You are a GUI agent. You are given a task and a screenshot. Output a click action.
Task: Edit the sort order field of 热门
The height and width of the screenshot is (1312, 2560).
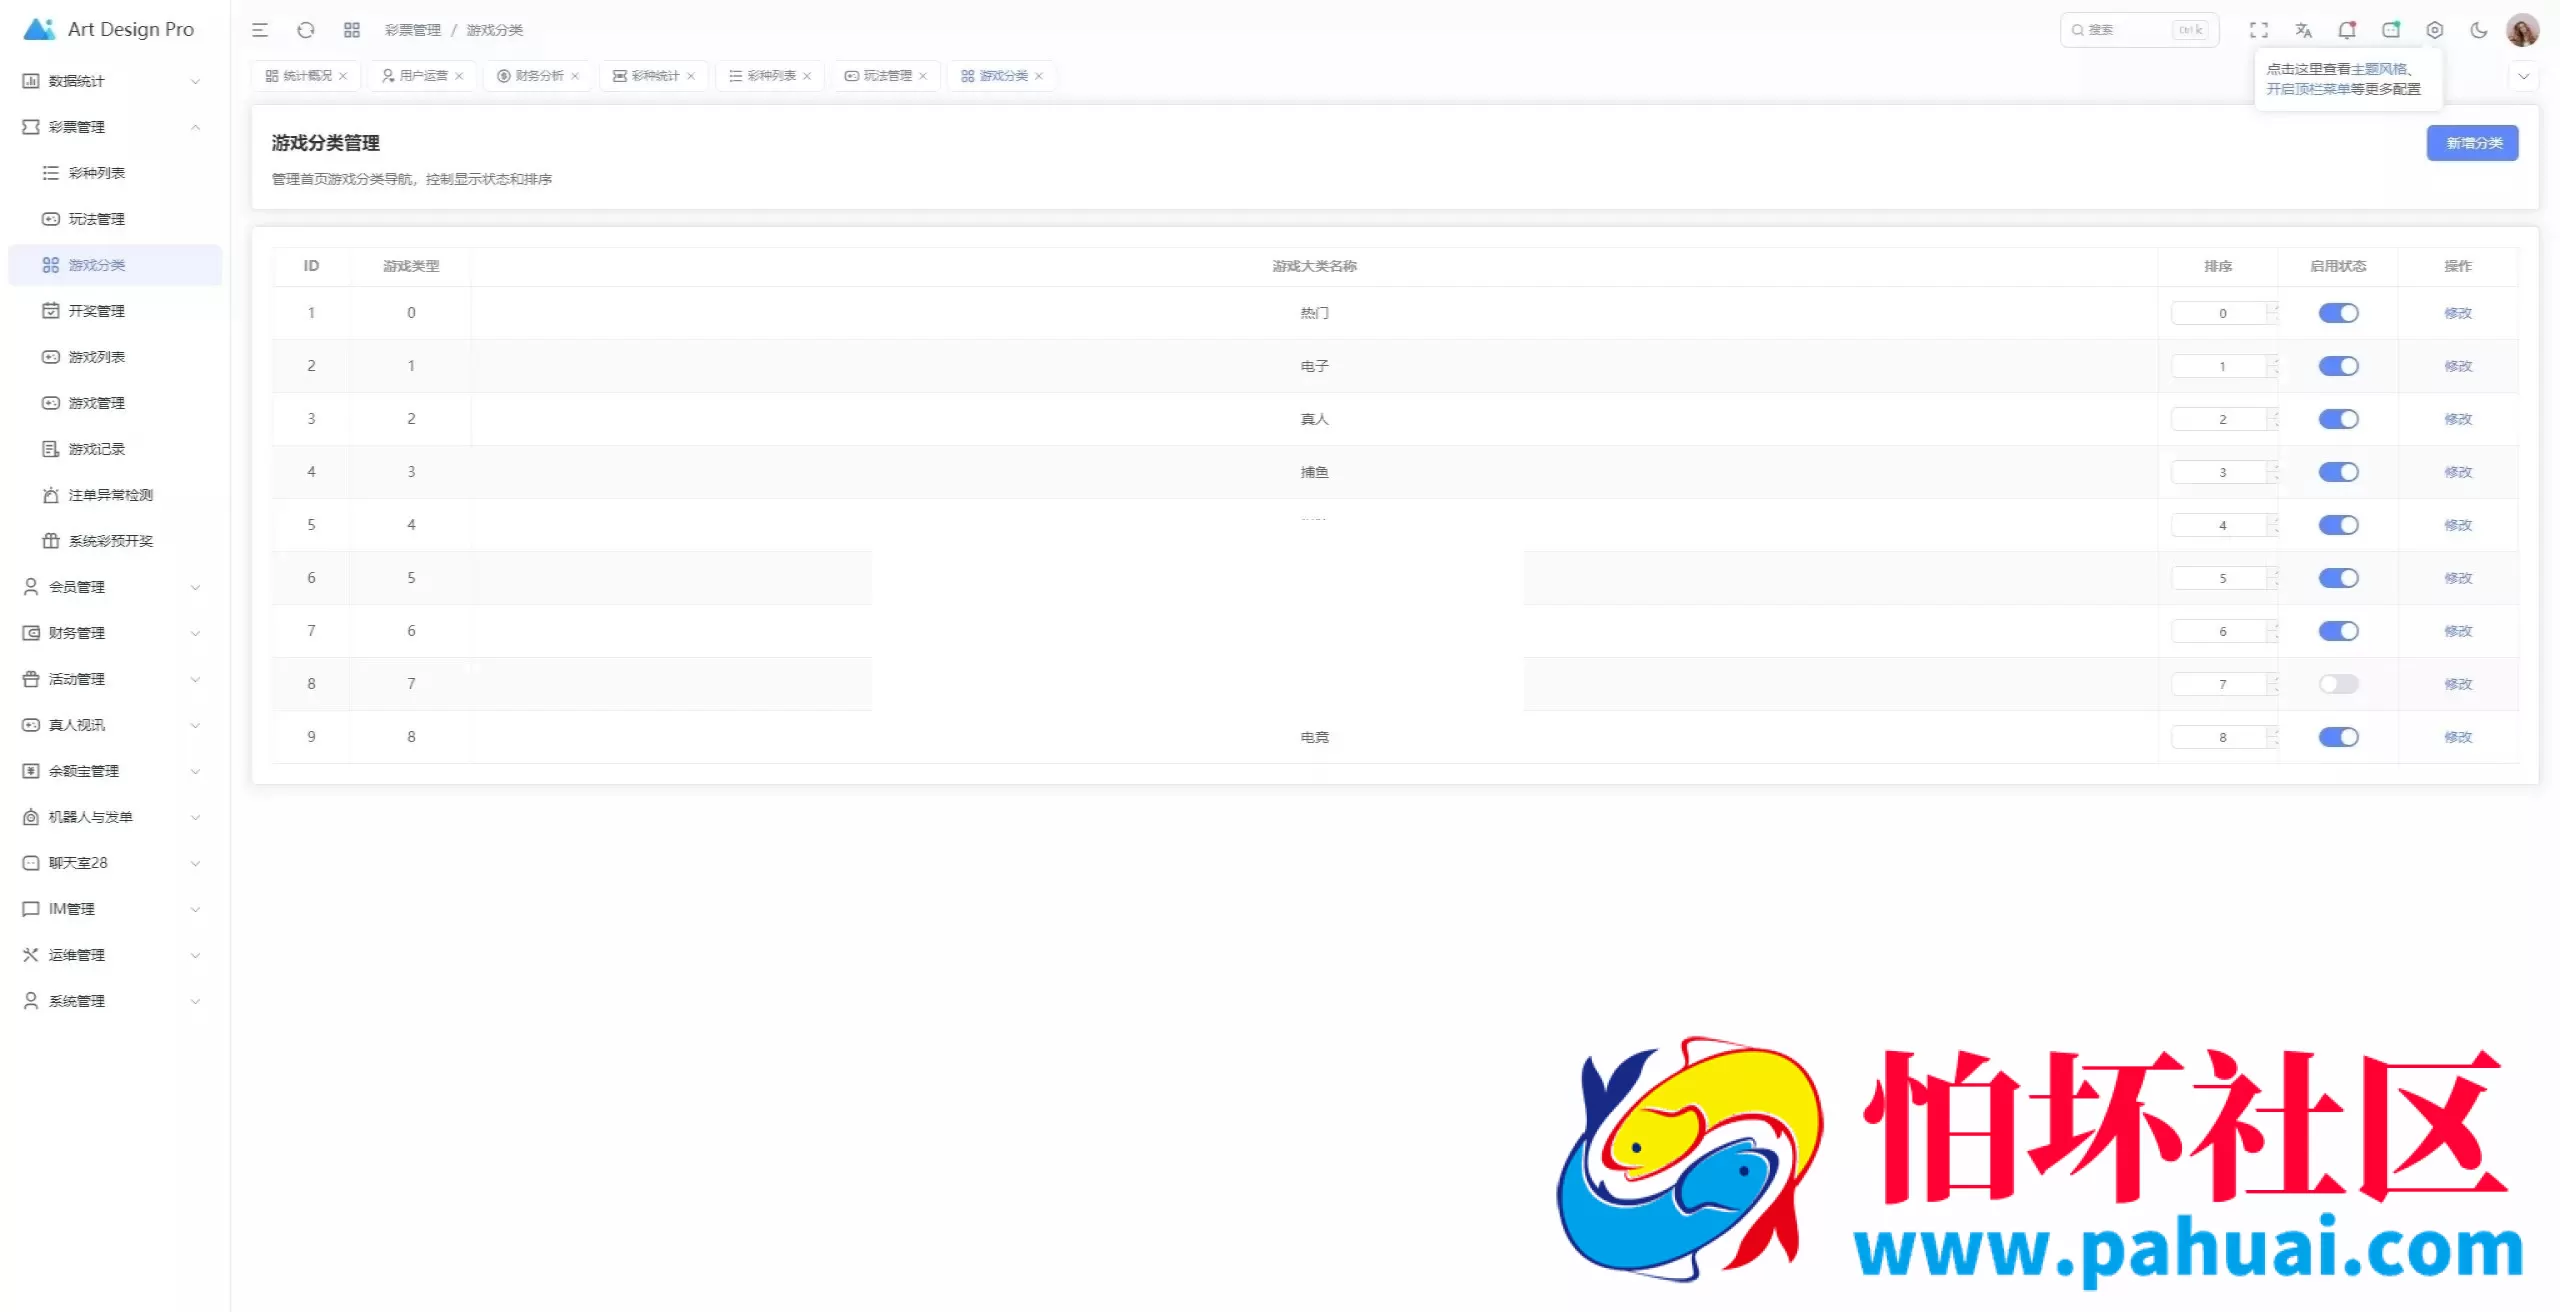[2224, 313]
